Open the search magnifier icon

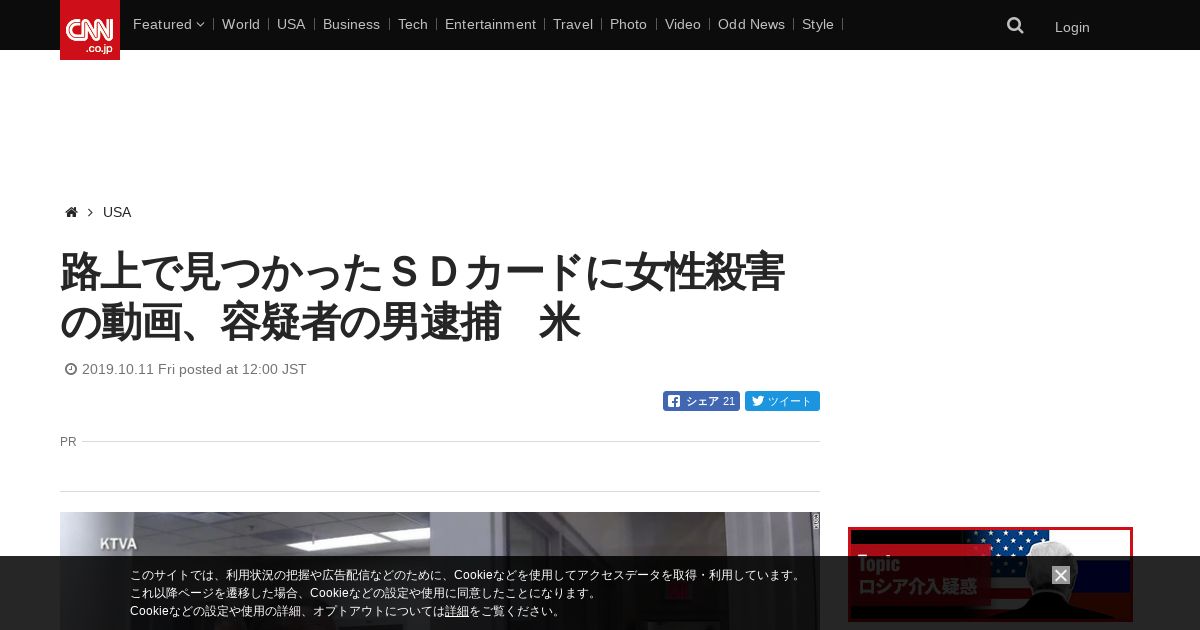pyautogui.click(x=1015, y=26)
